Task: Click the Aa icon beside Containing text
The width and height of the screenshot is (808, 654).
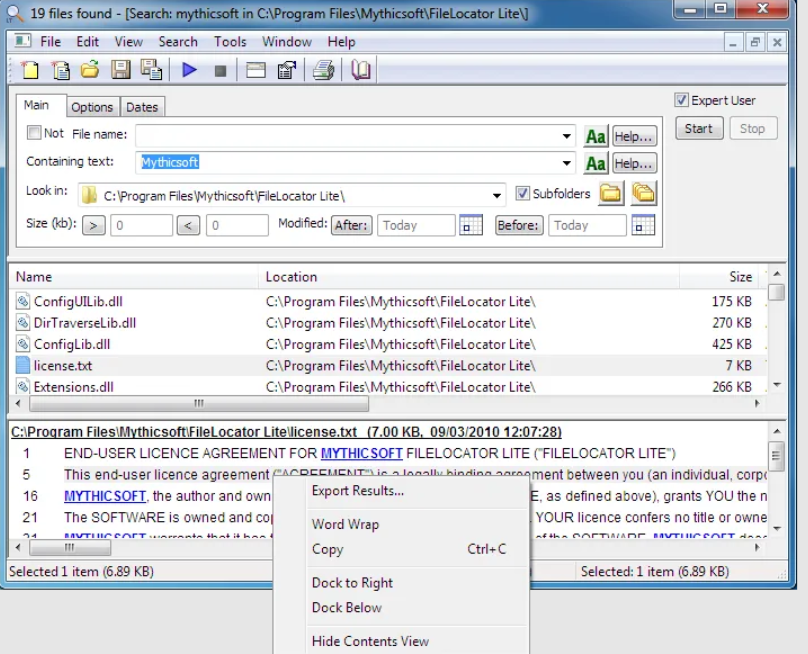Action: [x=596, y=163]
